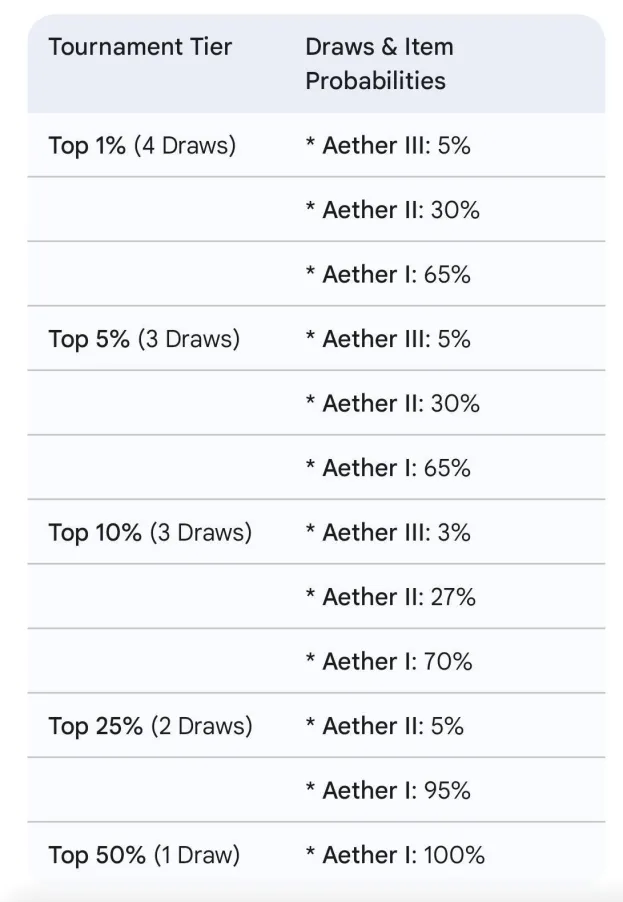623x902 pixels.
Task: Select Aether I: 65% in Top 5% tier
Action: 388,468
